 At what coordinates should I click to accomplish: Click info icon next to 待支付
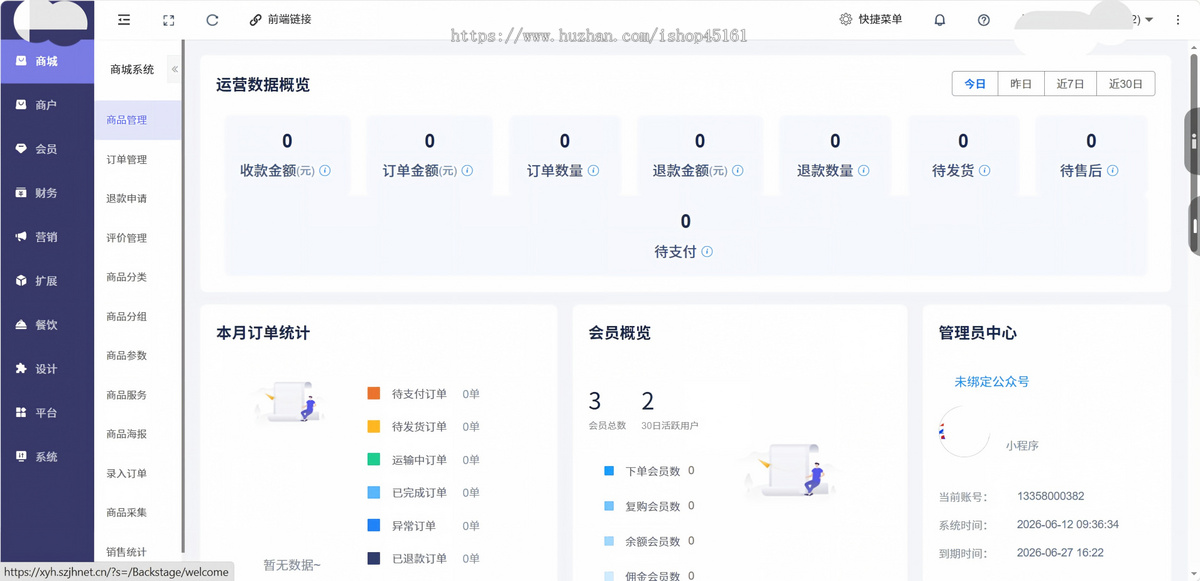point(707,252)
